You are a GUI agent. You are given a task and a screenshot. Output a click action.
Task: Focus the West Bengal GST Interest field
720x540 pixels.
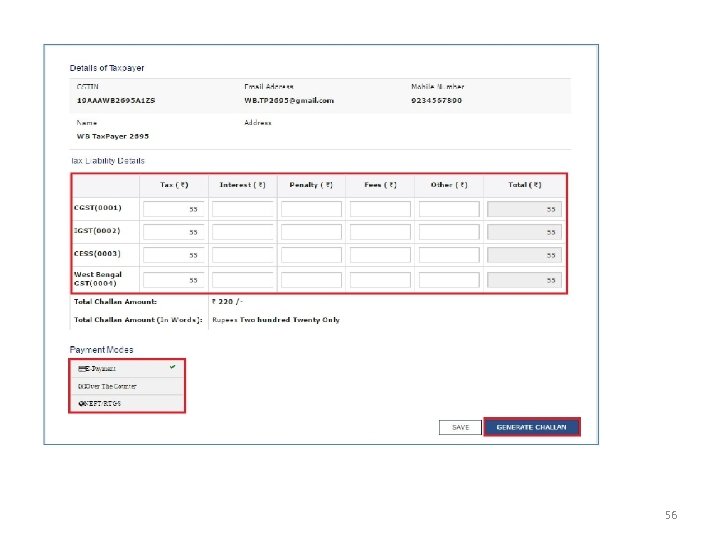click(x=242, y=280)
